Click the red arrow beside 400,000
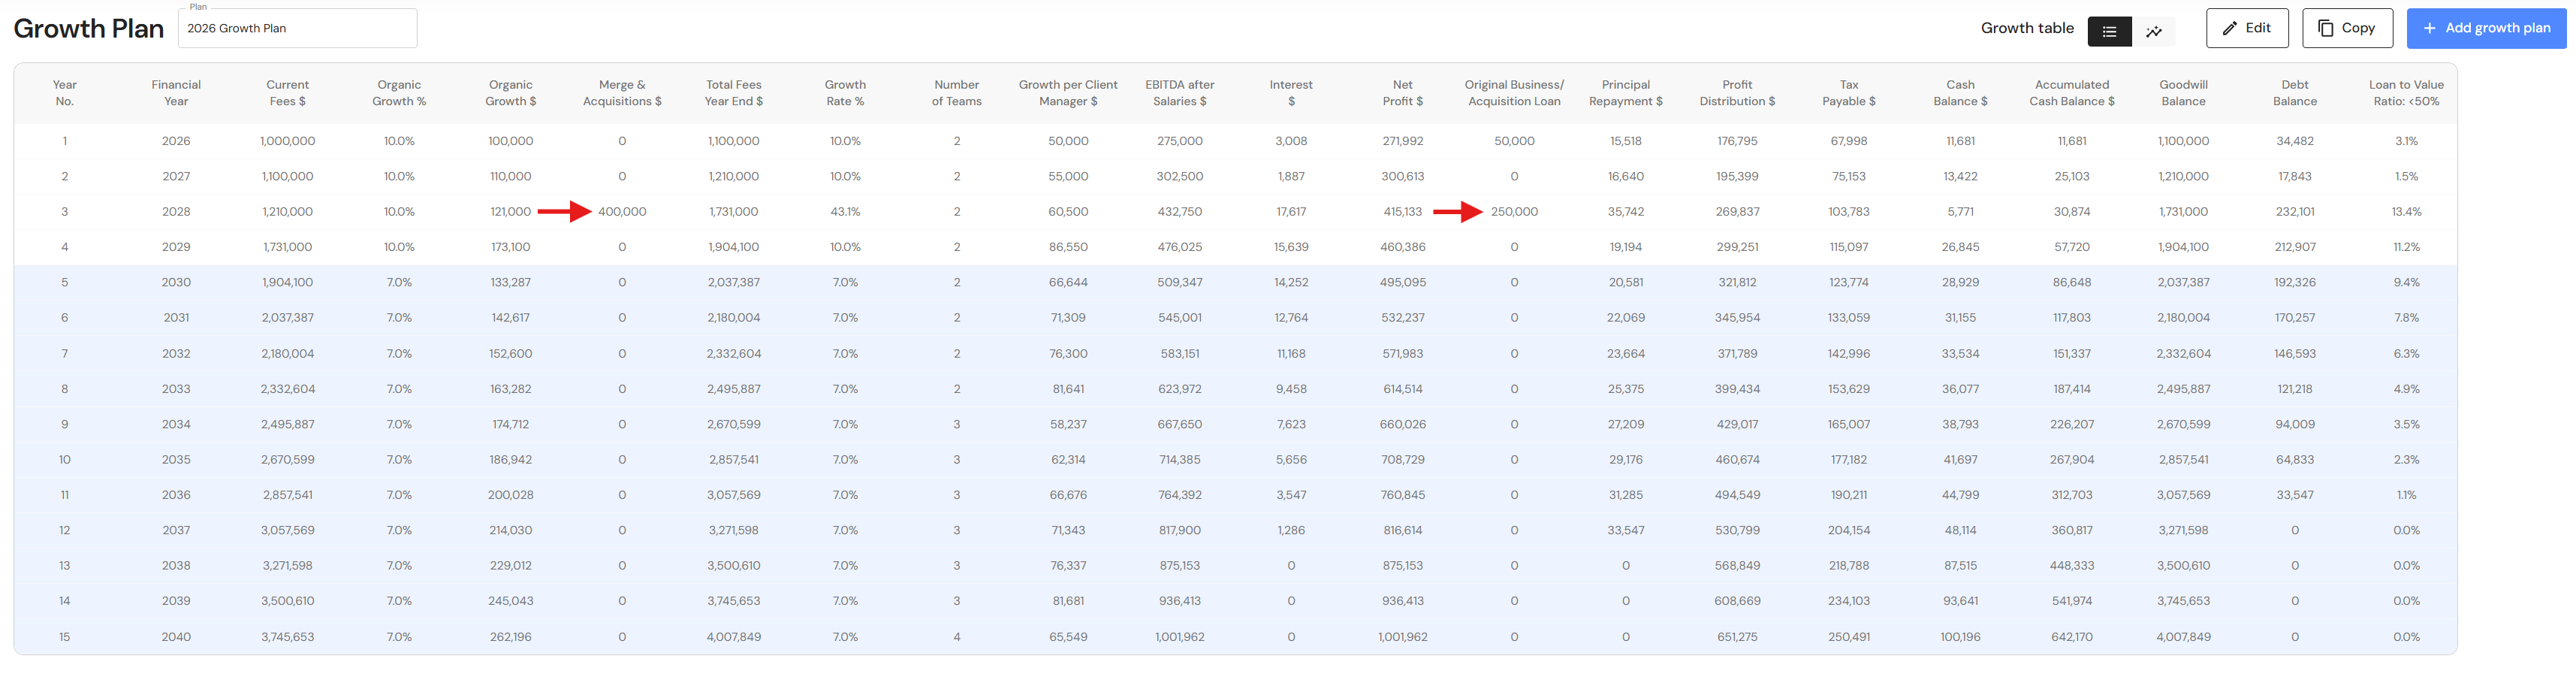Viewport: 2576px width, 683px height. (x=564, y=212)
